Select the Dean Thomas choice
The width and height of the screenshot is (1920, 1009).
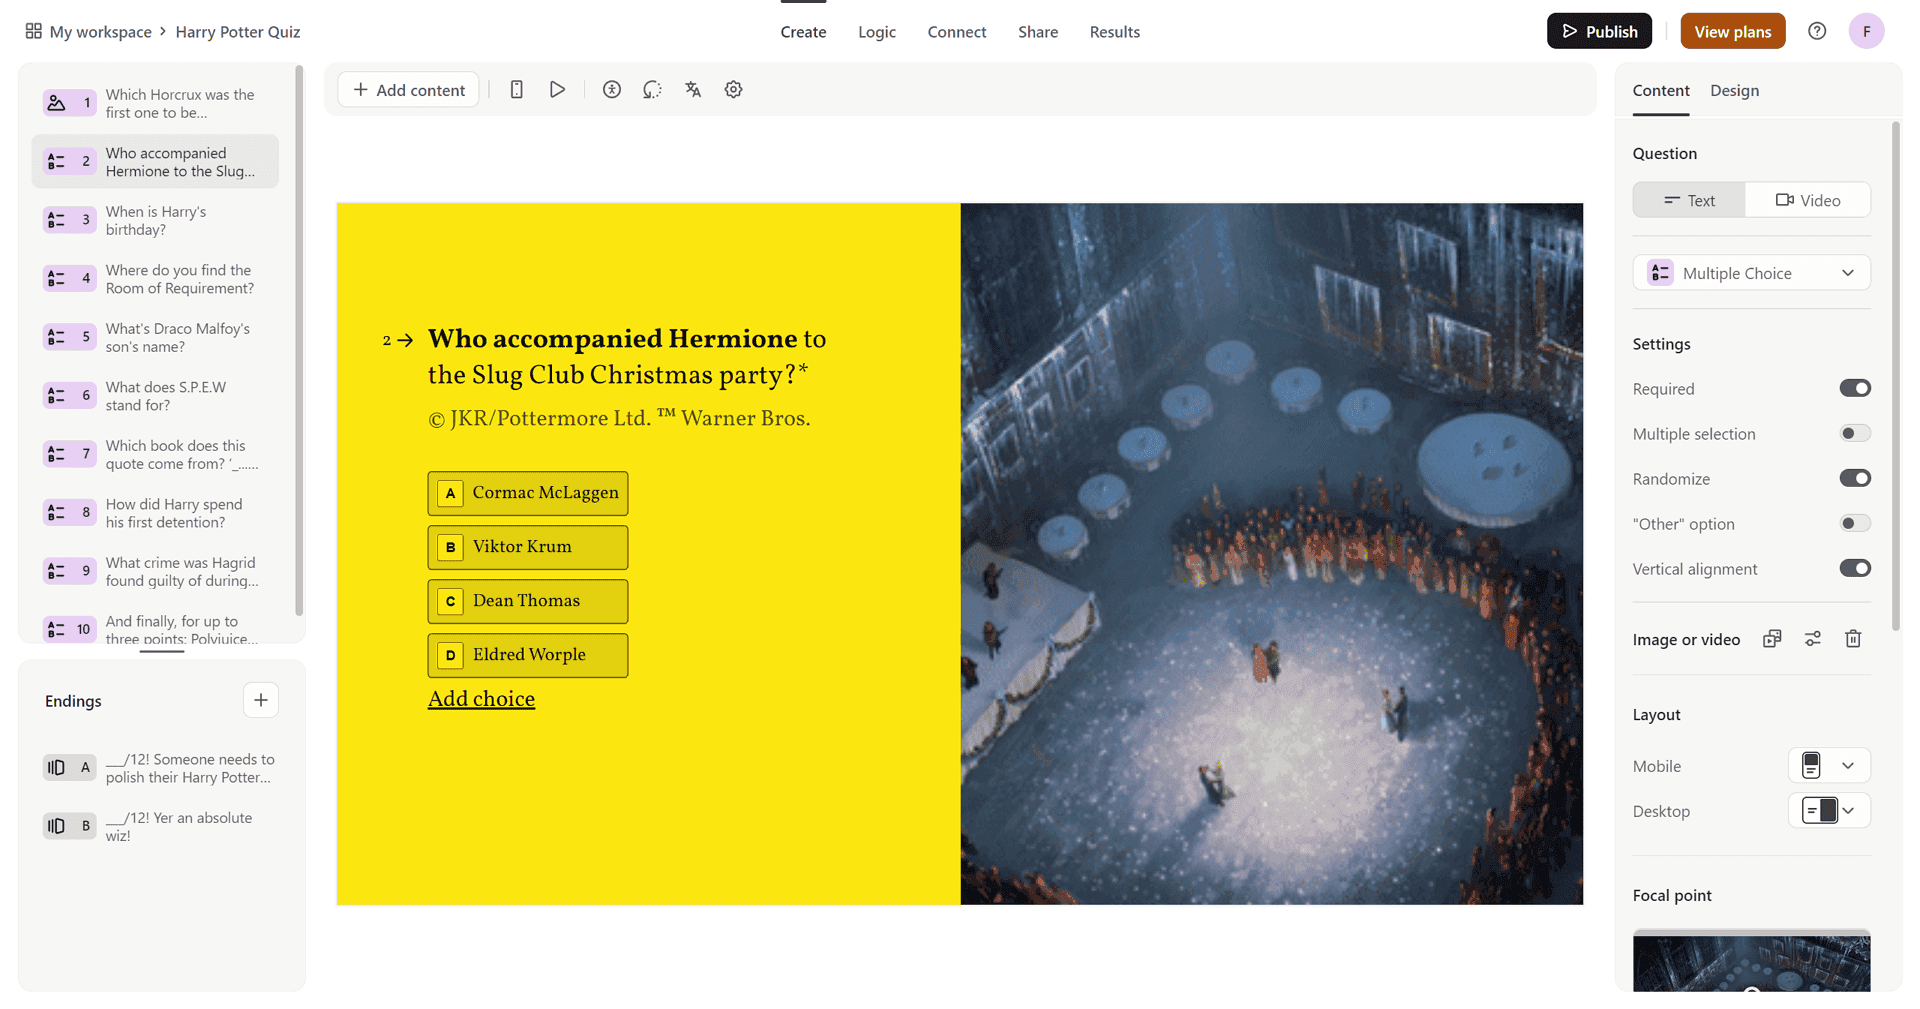point(528,601)
